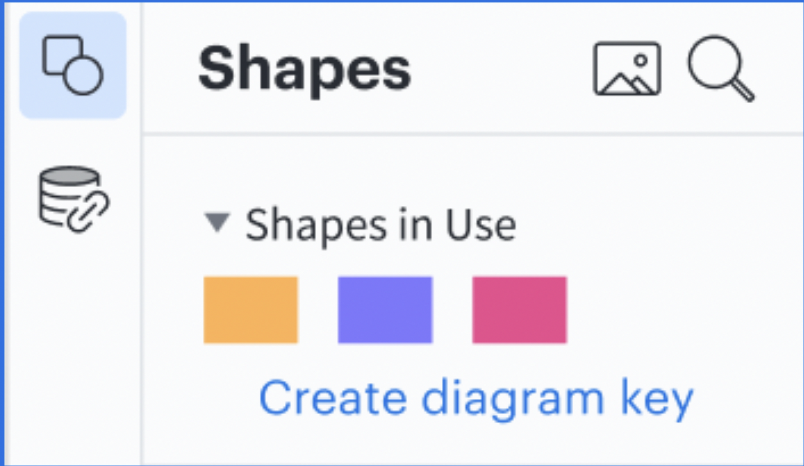Open the data linking database icon
This screenshot has width=804, height=466.
pyautogui.click(x=73, y=199)
